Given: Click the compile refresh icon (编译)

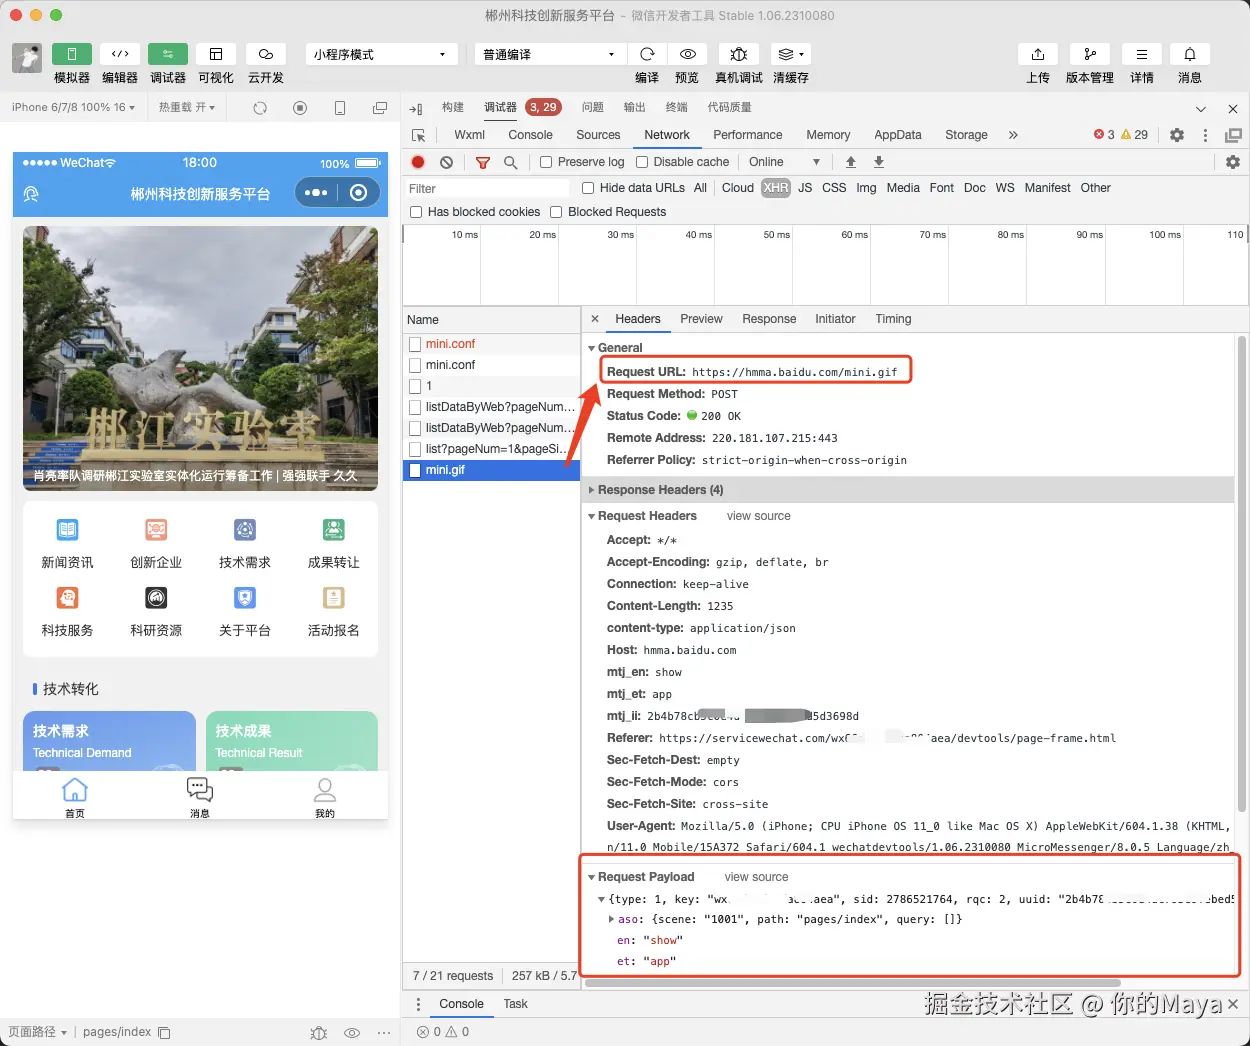Looking at the screenshot, I should (647, 54).
